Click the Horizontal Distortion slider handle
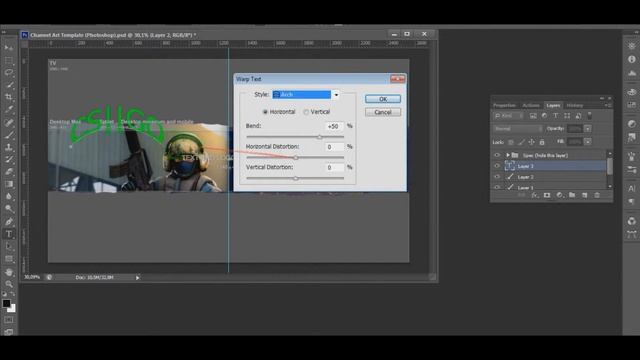The width and height of the screenshot is (640, 360). pyautogui.click(x=296, y=158)
